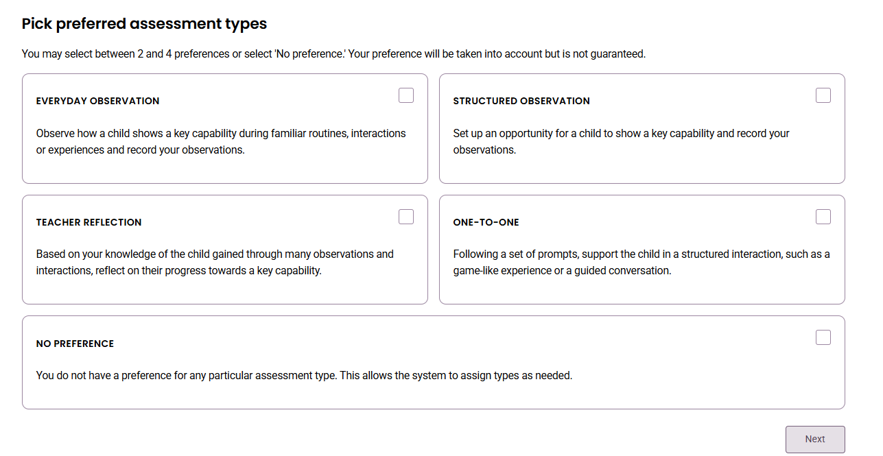Click the STRUCTURED OBSERVATION card title
The image size is (883, 456).
click(521, 101)
